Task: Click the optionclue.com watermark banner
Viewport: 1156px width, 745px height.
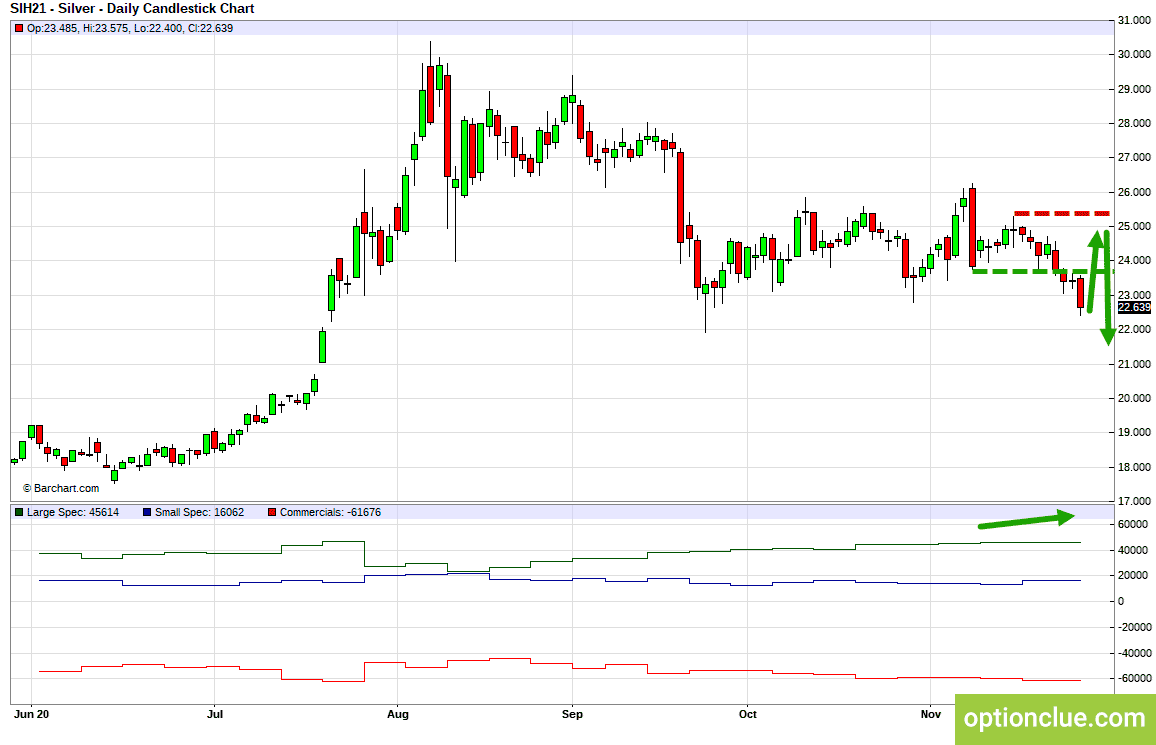Action: tap(1055, 718)
